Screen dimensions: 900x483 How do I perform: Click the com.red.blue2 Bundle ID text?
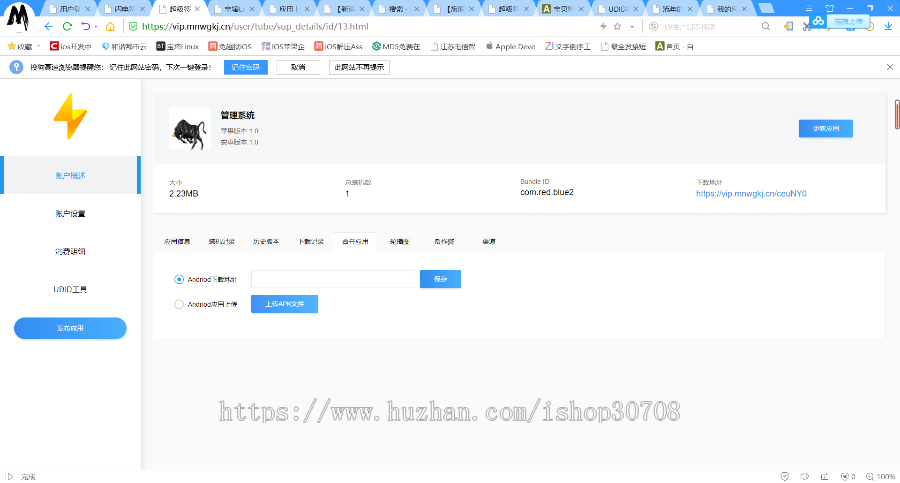546,192
